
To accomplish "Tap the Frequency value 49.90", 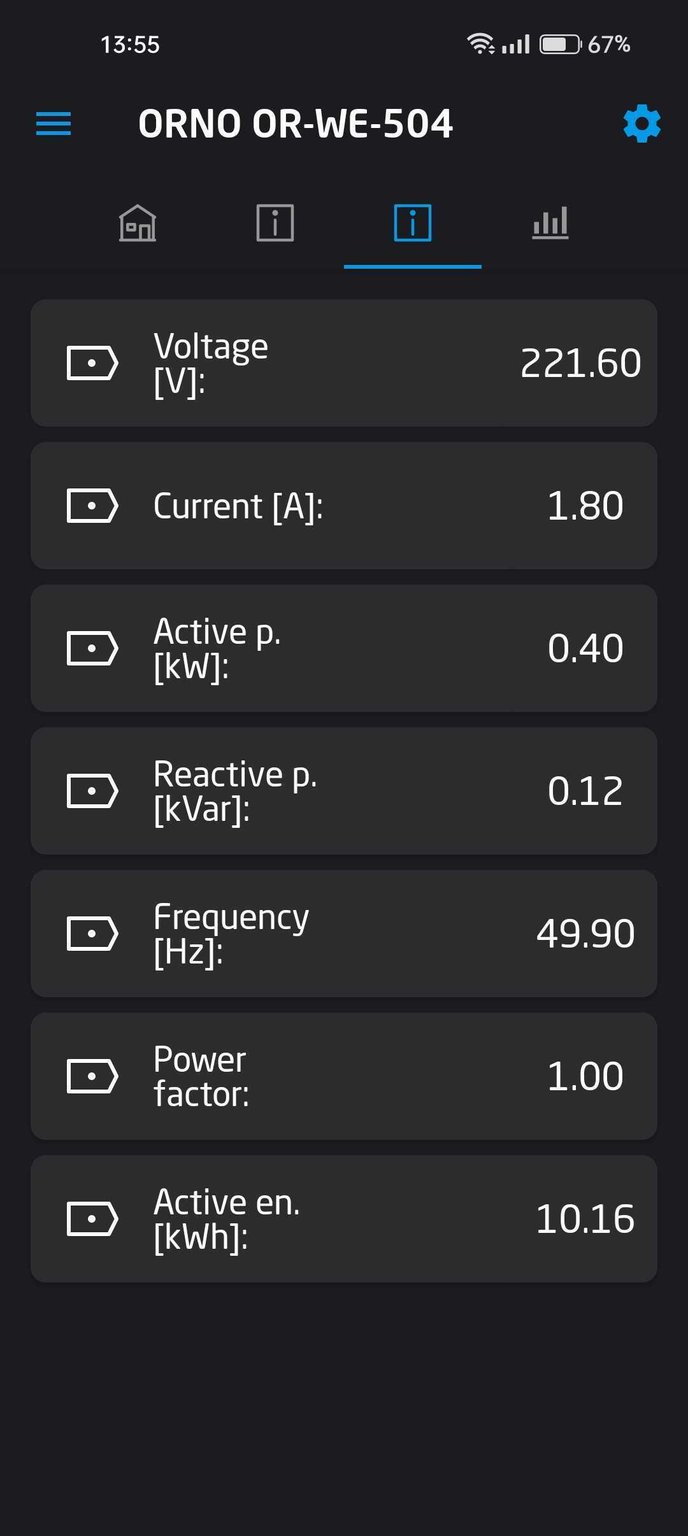I will [x=585, y=934].
